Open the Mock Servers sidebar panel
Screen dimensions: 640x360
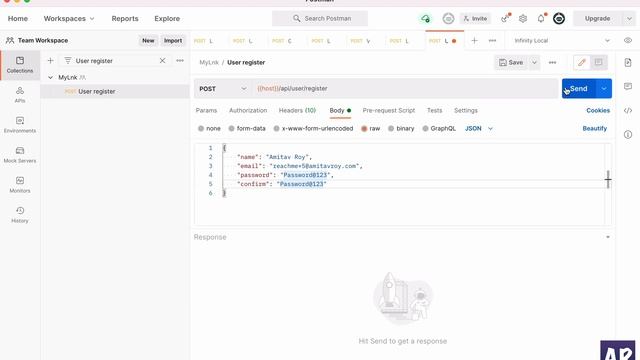(x=20, y=155)
